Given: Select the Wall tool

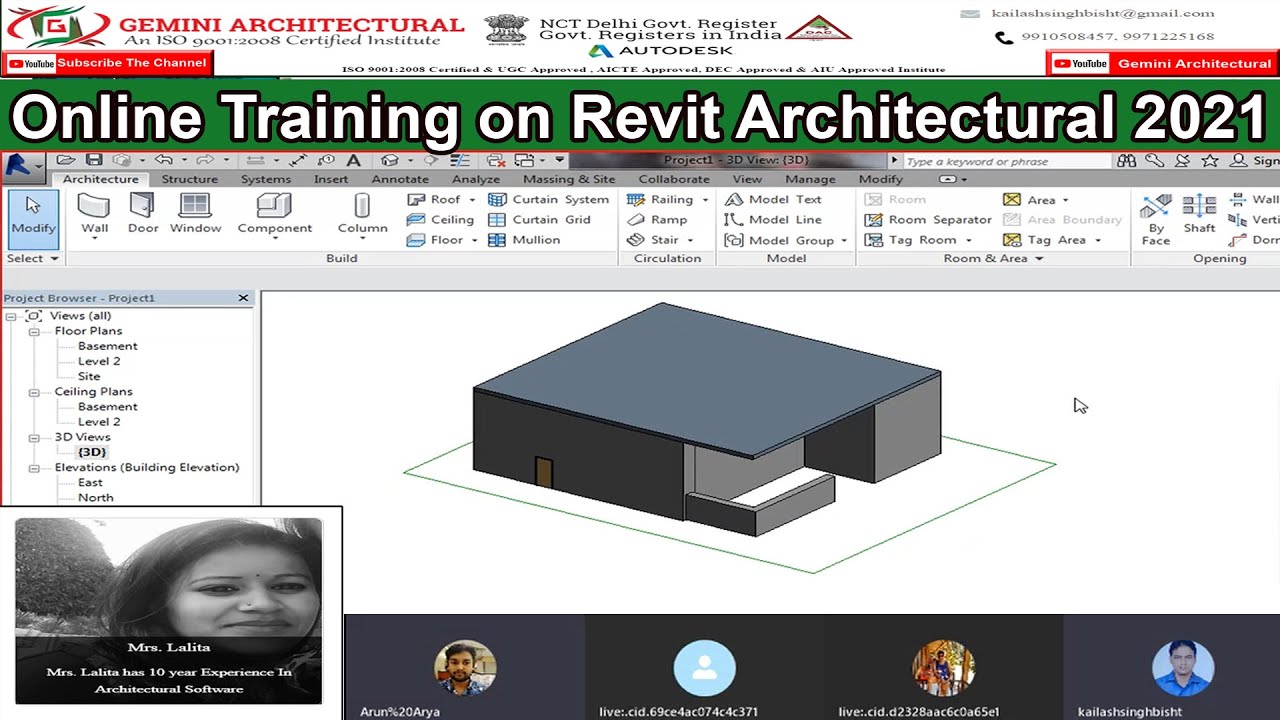Looking at the screenshot, I should (x=95, y=215).
